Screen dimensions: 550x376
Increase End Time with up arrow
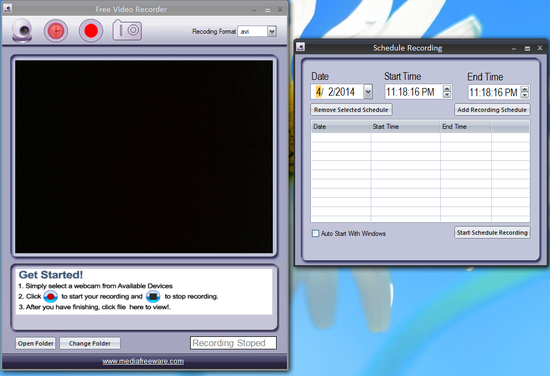524,89
